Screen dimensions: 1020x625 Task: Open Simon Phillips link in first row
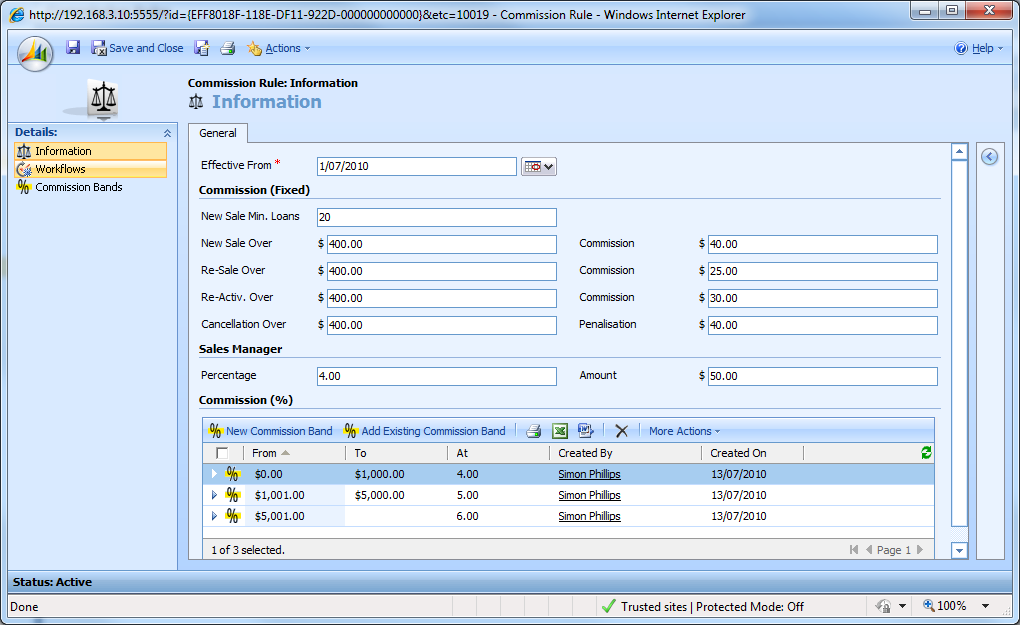point(589,474)
